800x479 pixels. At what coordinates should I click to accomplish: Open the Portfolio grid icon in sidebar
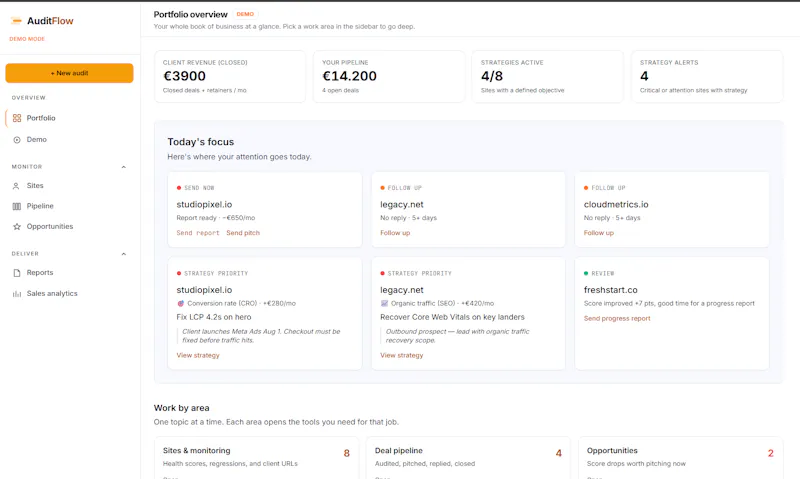point(17,118)
